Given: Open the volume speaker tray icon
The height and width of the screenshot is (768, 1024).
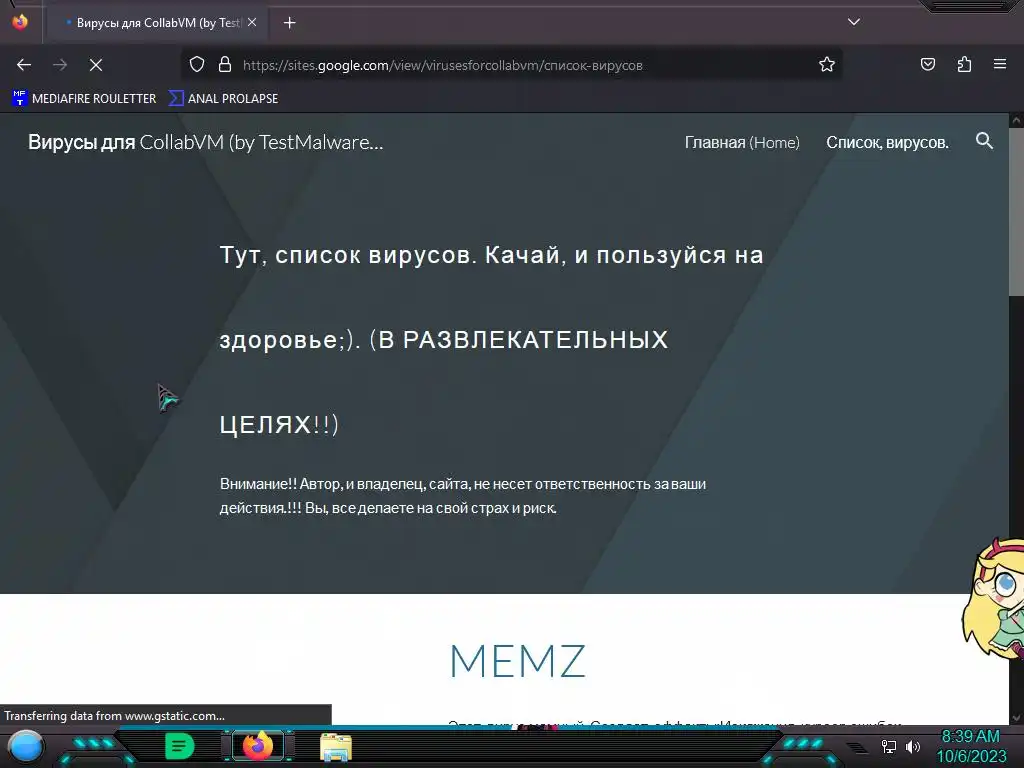Looking at the screenshot, I should 912,746.
